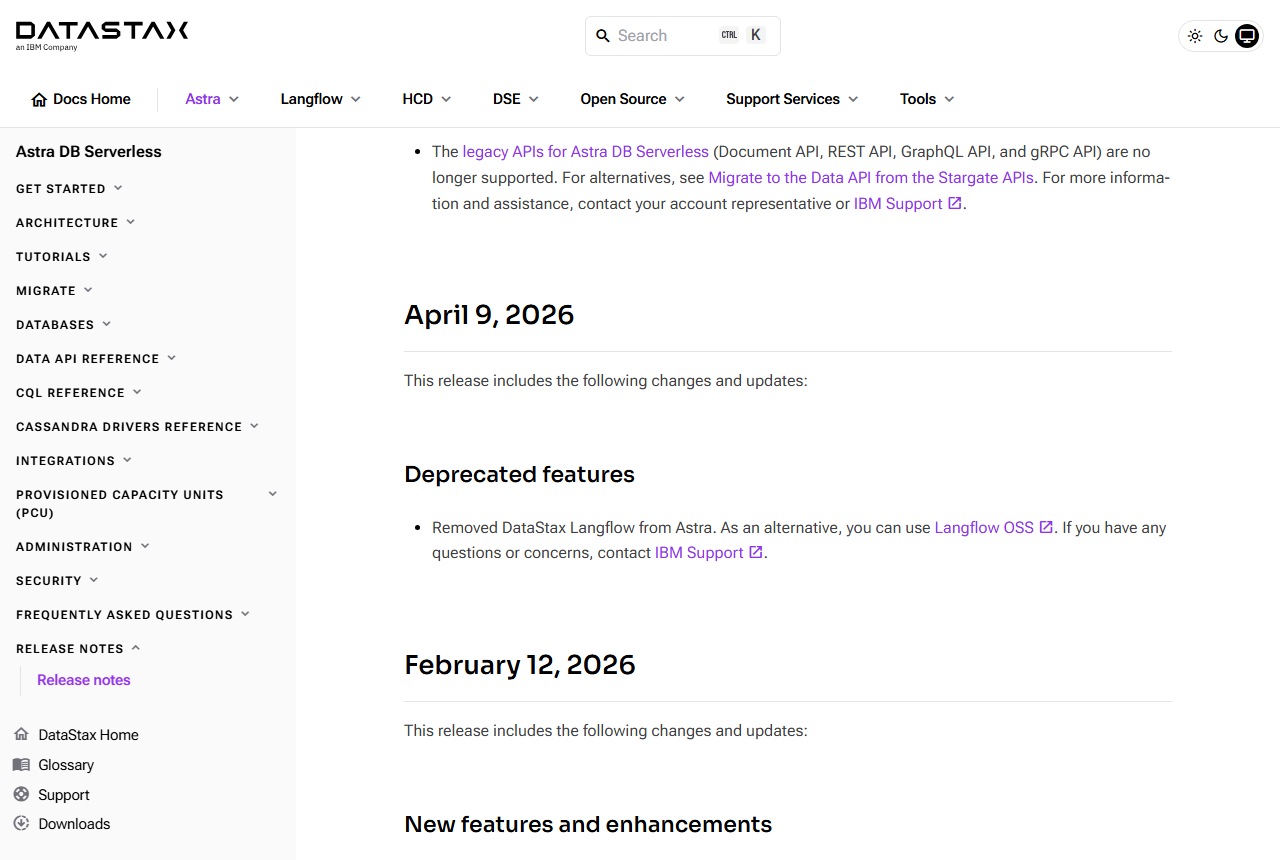Click the DataStax logo

point(102,35)
